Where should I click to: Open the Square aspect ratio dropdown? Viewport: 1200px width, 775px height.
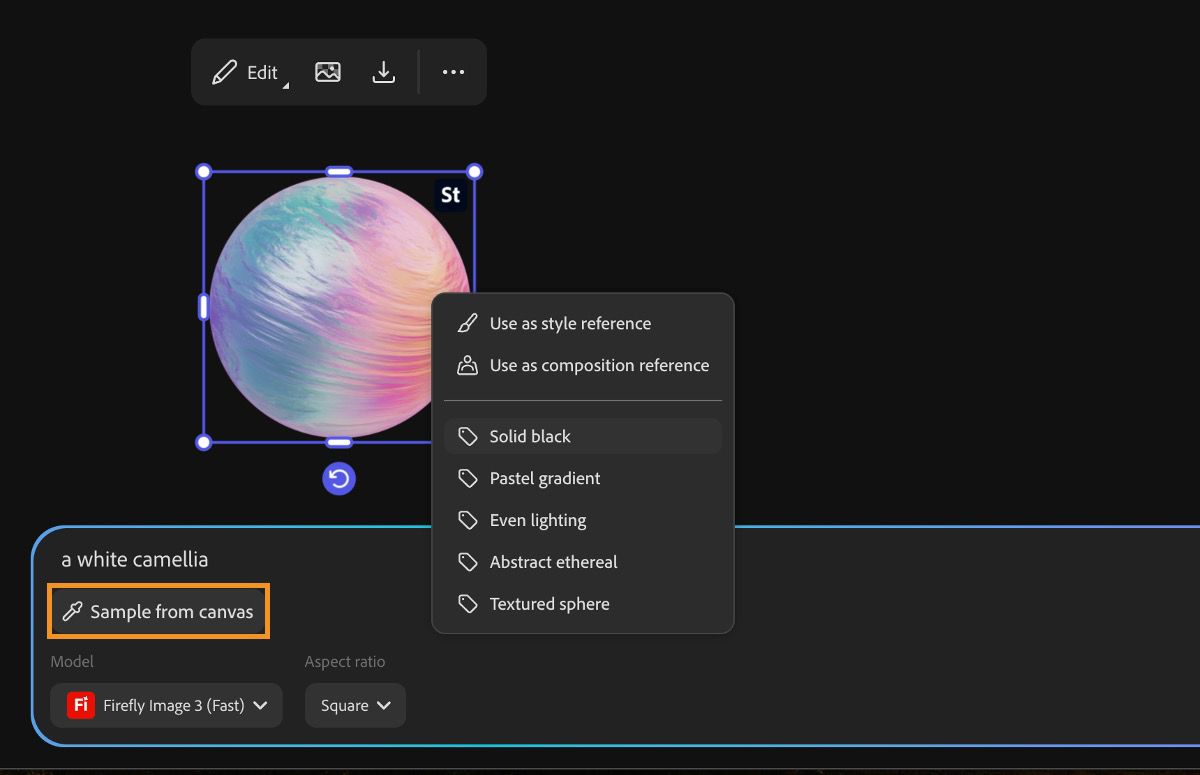(355, 705)
